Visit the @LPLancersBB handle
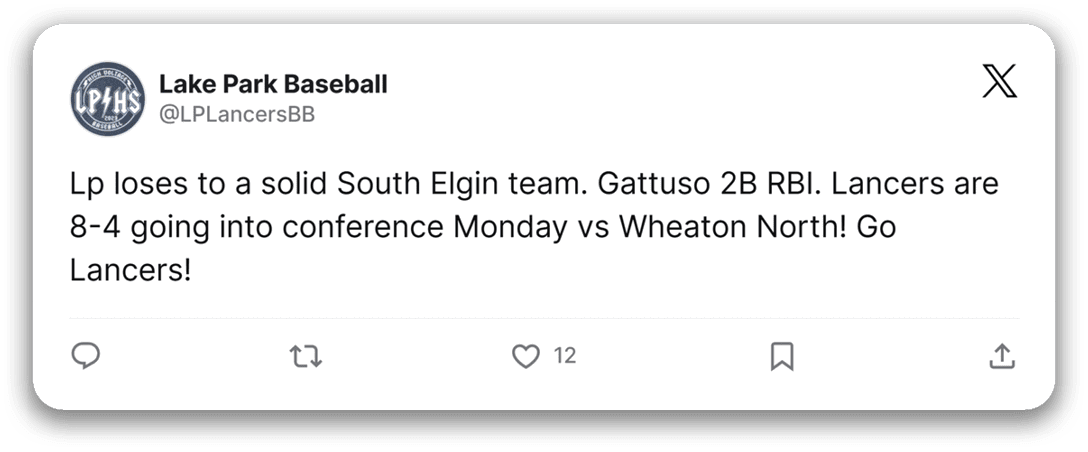Screen dimensions: 1088x452 click(x=237, y=115)
